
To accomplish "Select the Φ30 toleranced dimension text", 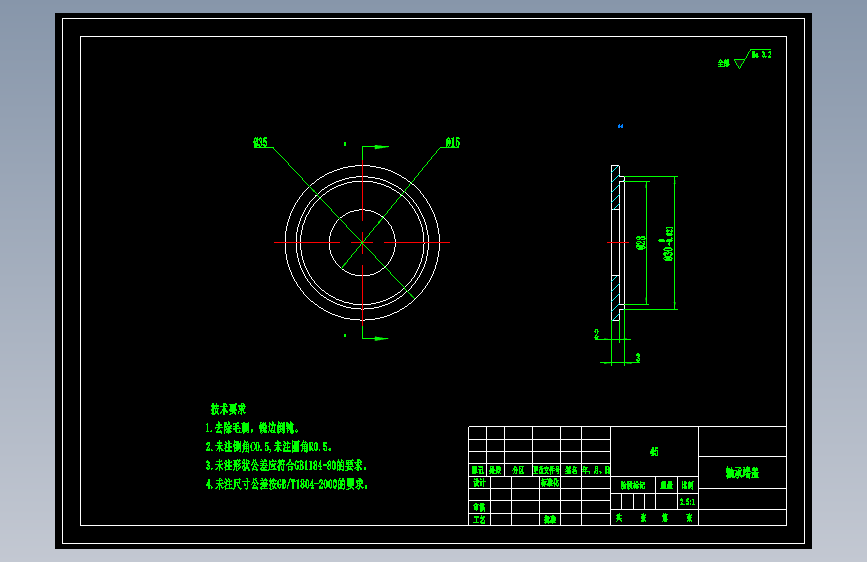I will (x=668, y=243).
